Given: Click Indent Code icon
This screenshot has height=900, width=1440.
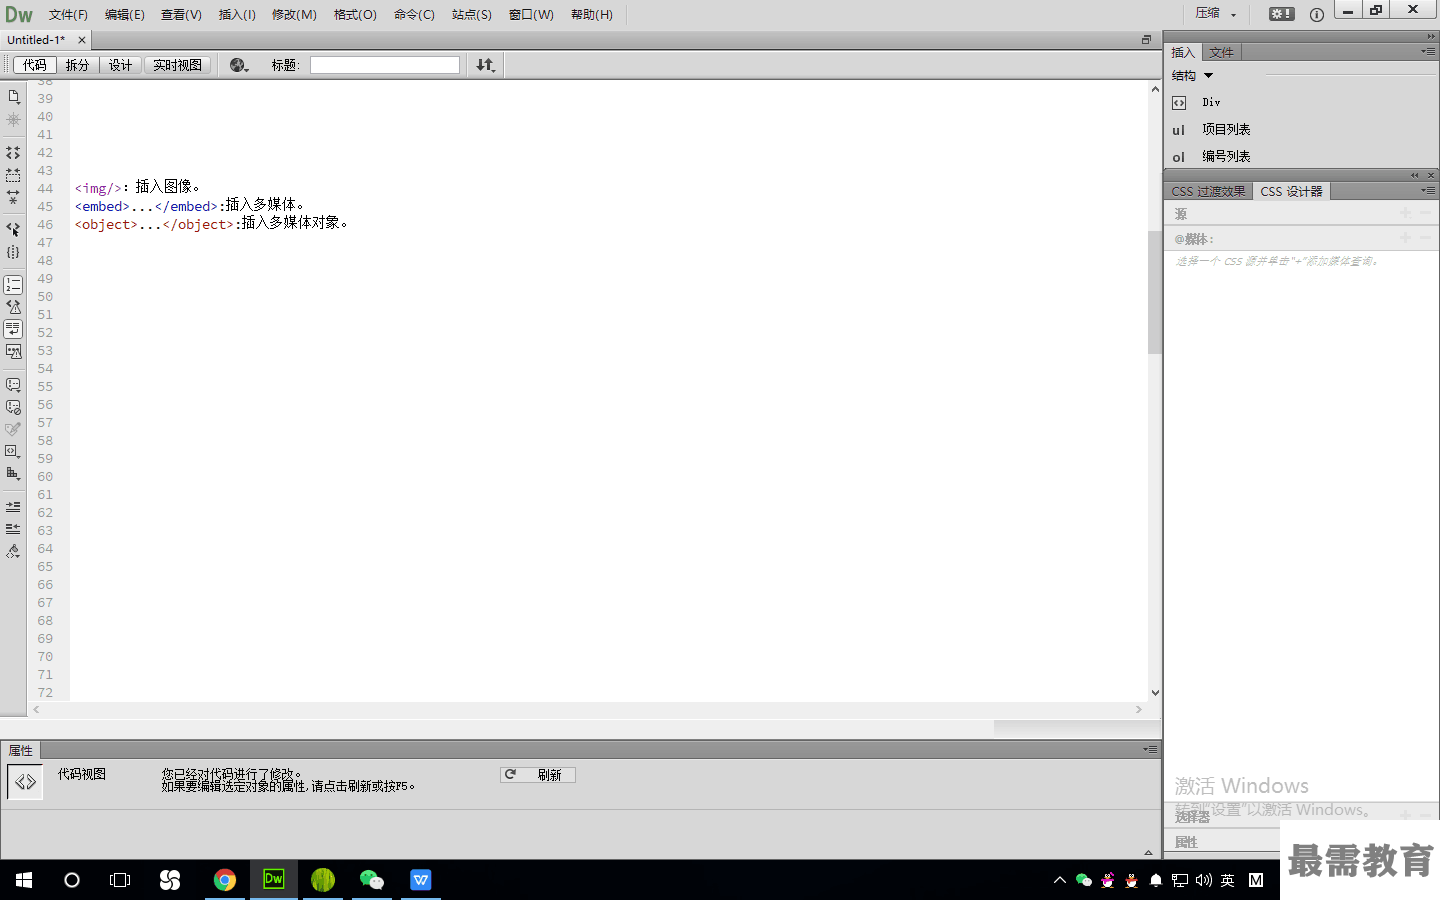Looking at the screenshot, I should 13,507.
